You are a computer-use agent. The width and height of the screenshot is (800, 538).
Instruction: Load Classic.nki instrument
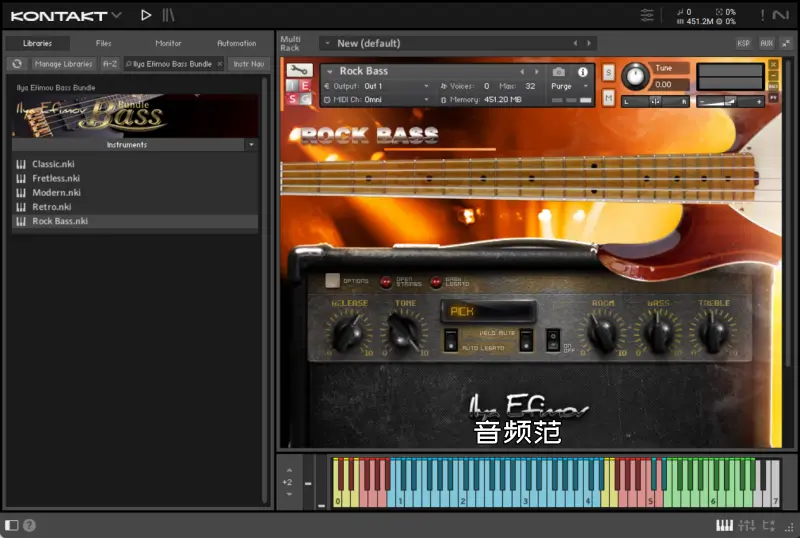[x=135, y=164]
